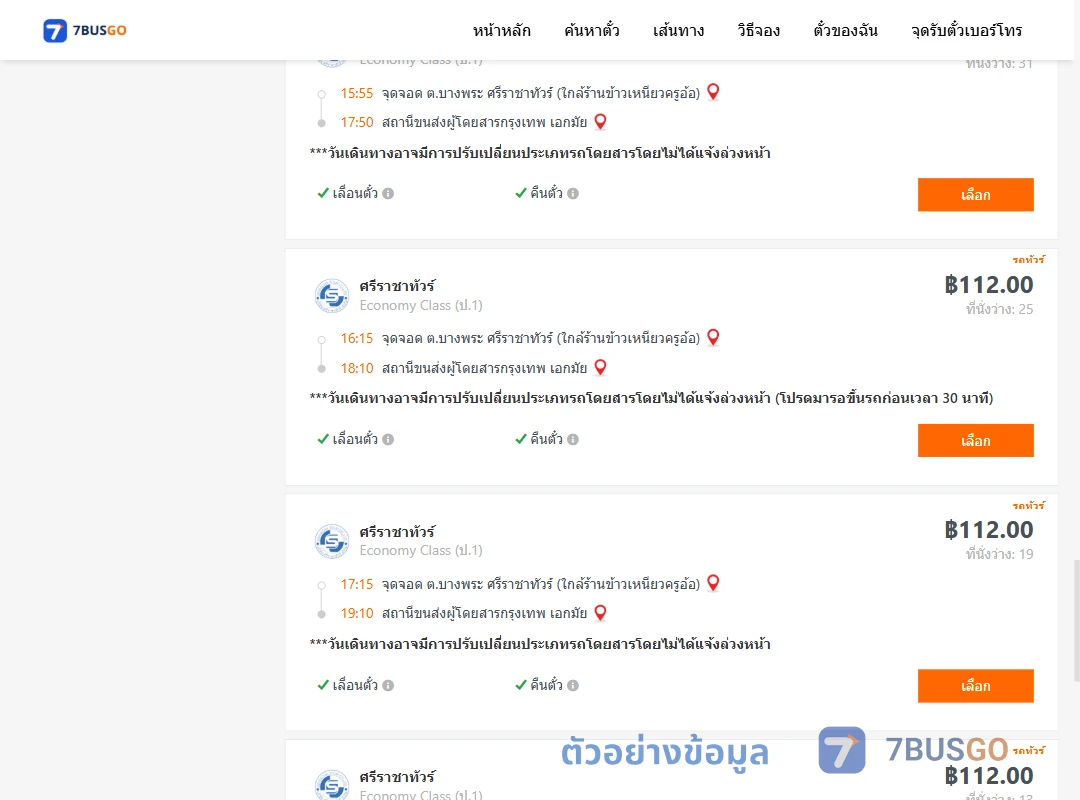
Task: Select the 17:15 trip with เลือก button
Action: coord(975,686)
